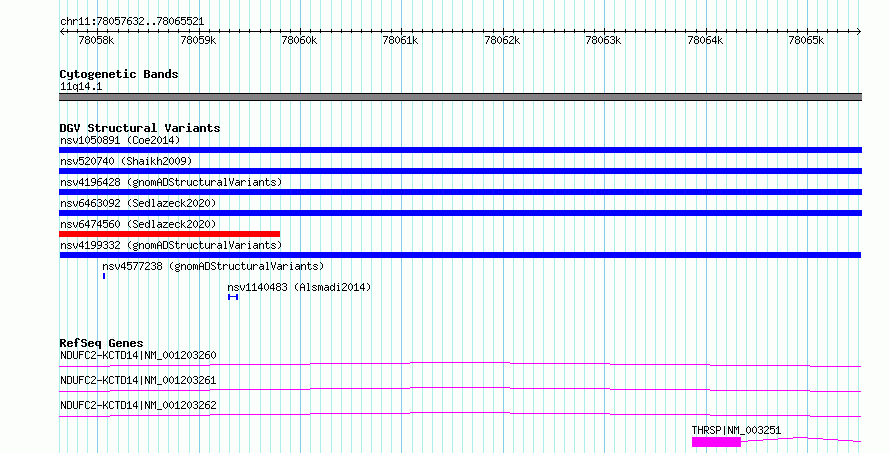Select the Cytogenetic Bands track title
The width and height of the screenshot is (890, 453).
pos(119,74)
